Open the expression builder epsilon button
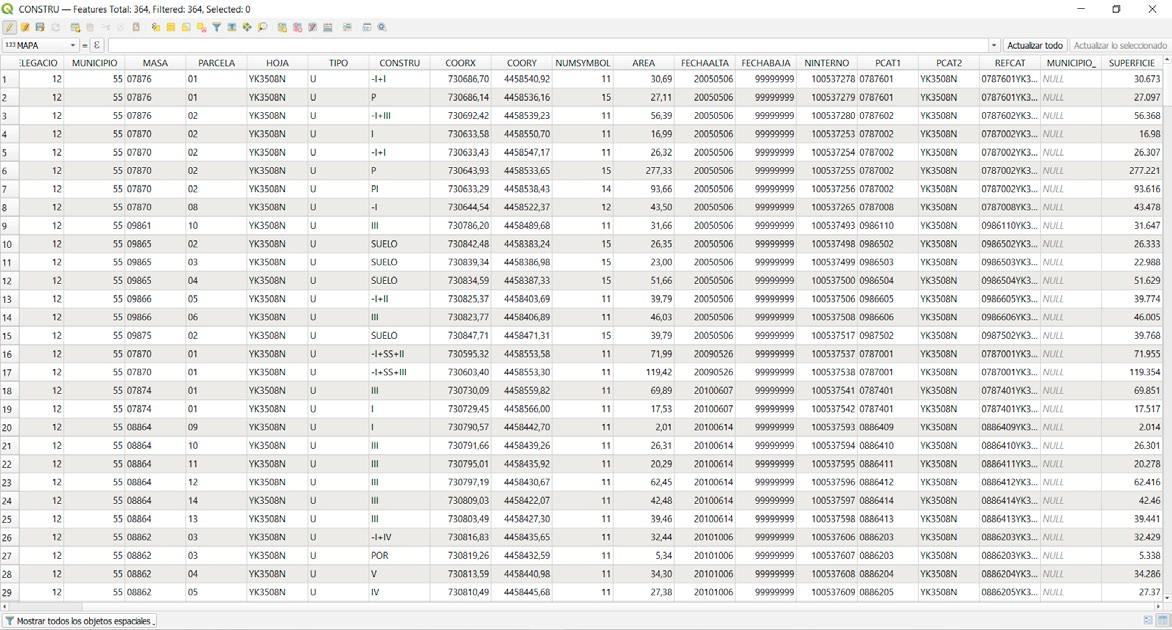The width and height of the screenshot is (1172, 630). click(x=96, y=46)
